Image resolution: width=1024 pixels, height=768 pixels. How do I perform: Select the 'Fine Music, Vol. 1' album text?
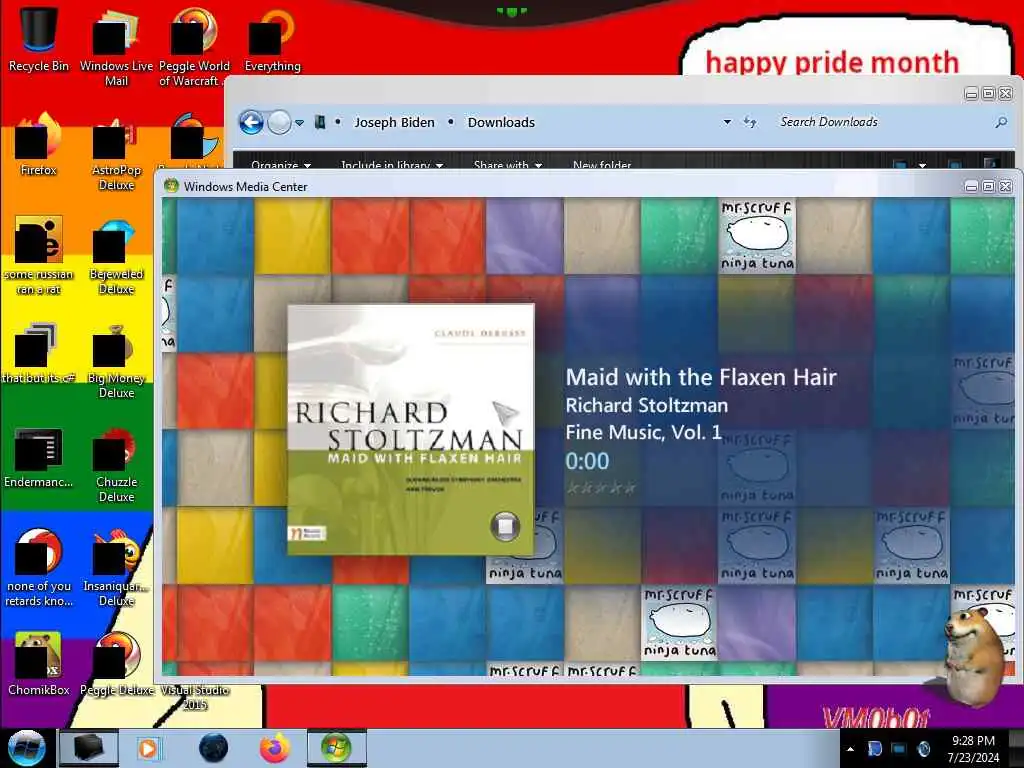643,432
